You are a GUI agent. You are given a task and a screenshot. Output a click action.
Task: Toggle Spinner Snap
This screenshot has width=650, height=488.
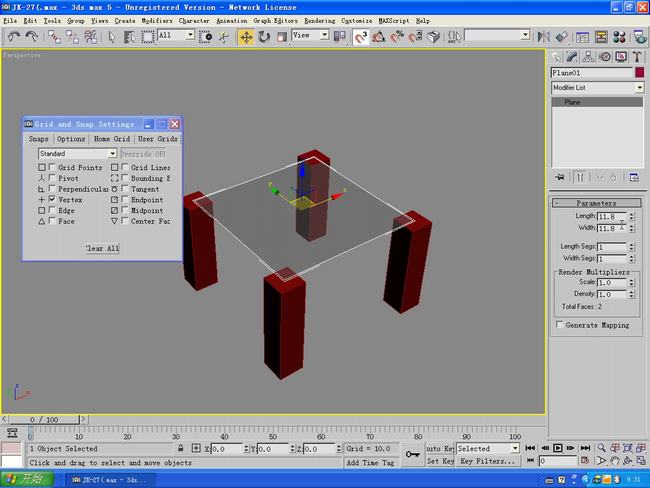point(415,37)
